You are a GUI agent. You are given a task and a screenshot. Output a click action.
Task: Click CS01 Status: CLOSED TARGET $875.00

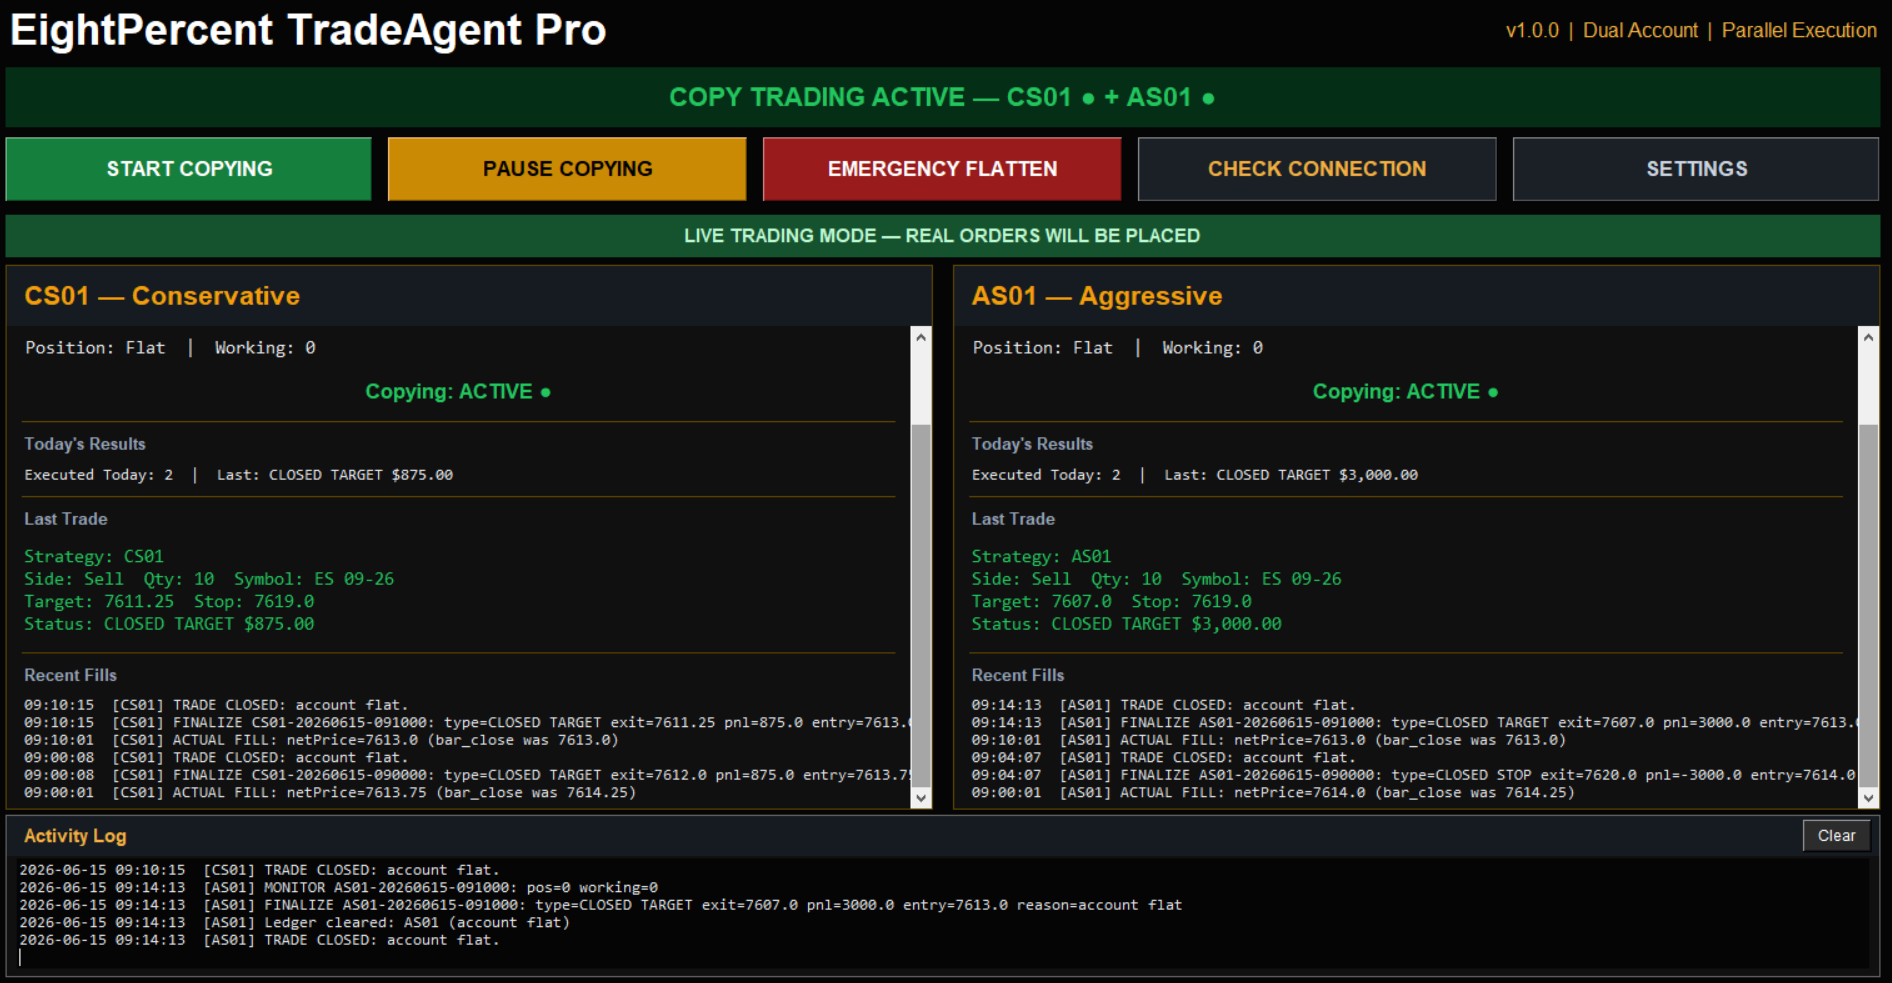click(x=169, y=624)
